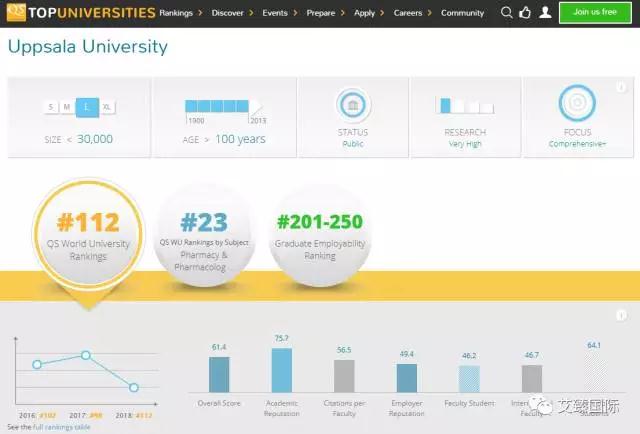Expand the Rankings menu
The height and width of the screenshot is (434, 640).
pos(180,13)
